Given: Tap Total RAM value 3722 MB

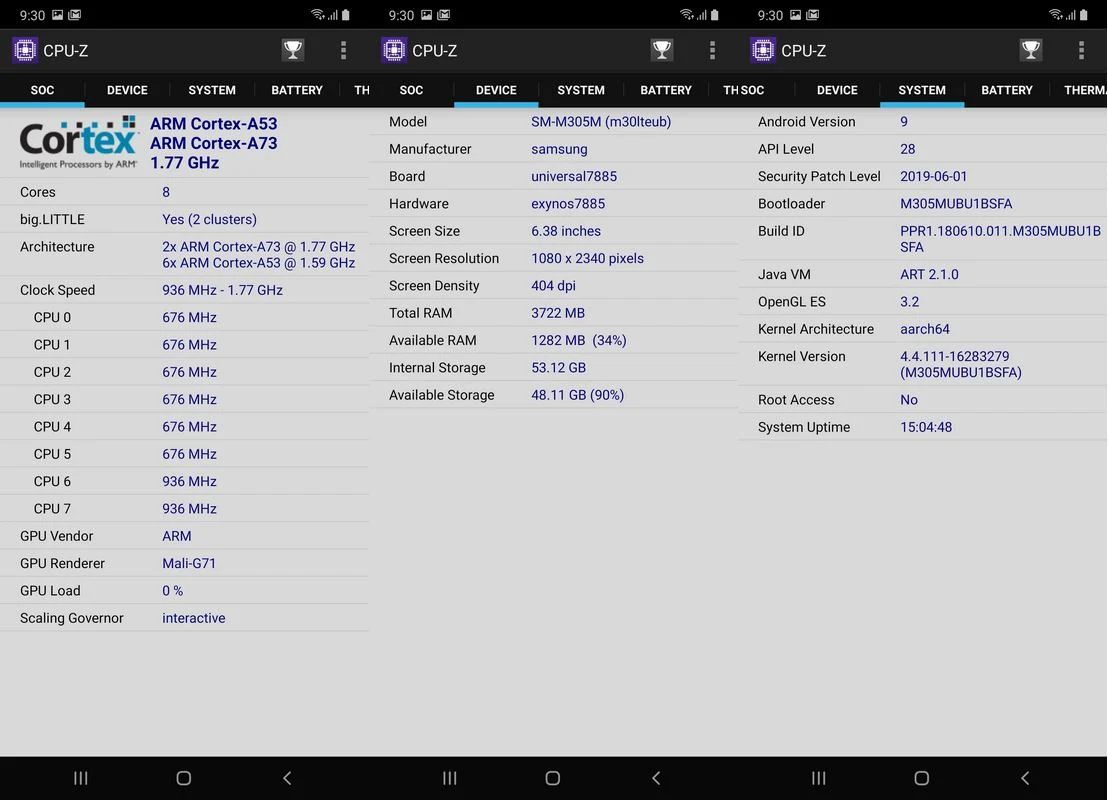Looking at the screenshot, I should tap(558, 313).
